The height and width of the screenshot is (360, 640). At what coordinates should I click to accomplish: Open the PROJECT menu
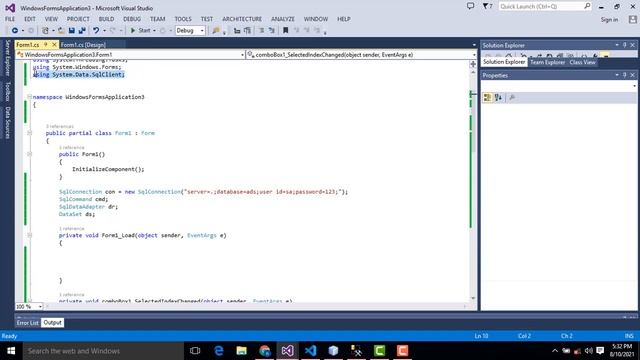[78, 19]
